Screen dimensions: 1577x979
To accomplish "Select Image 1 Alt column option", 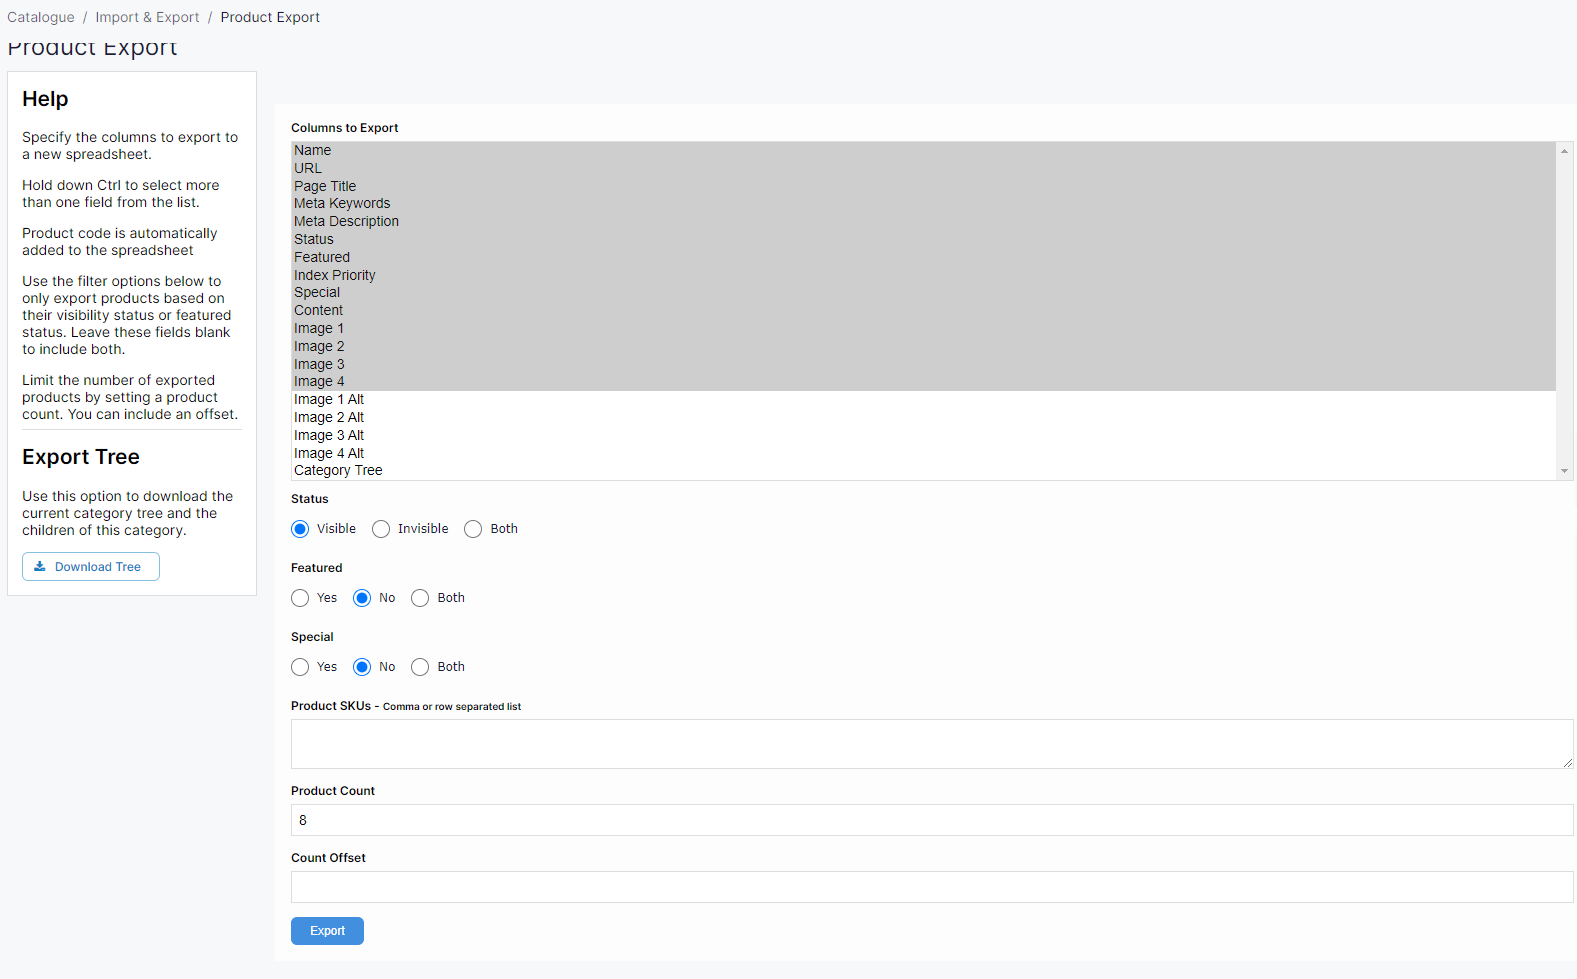I will click(x=329, y=400).
